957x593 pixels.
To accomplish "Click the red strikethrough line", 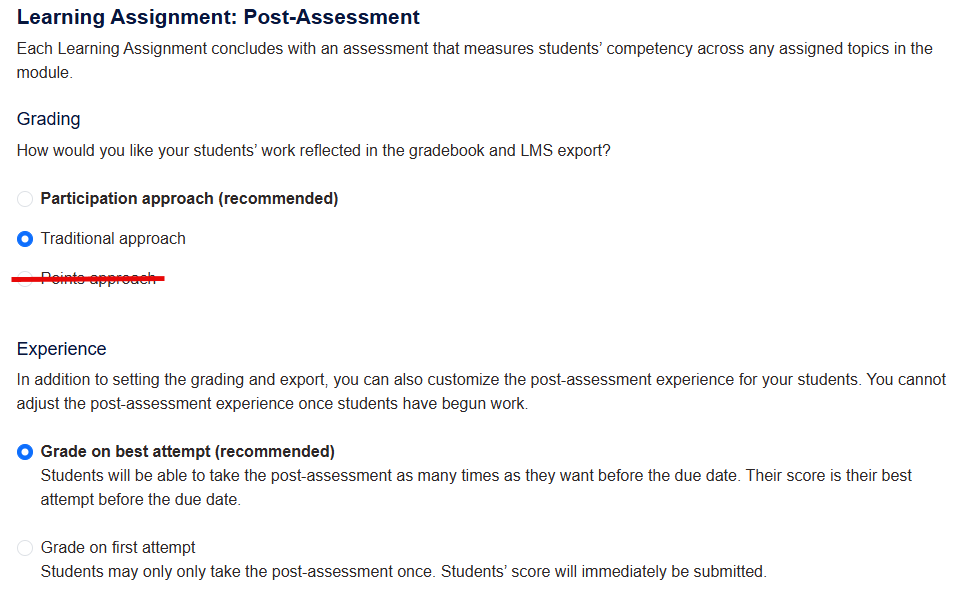I will [x=88, y=280].
